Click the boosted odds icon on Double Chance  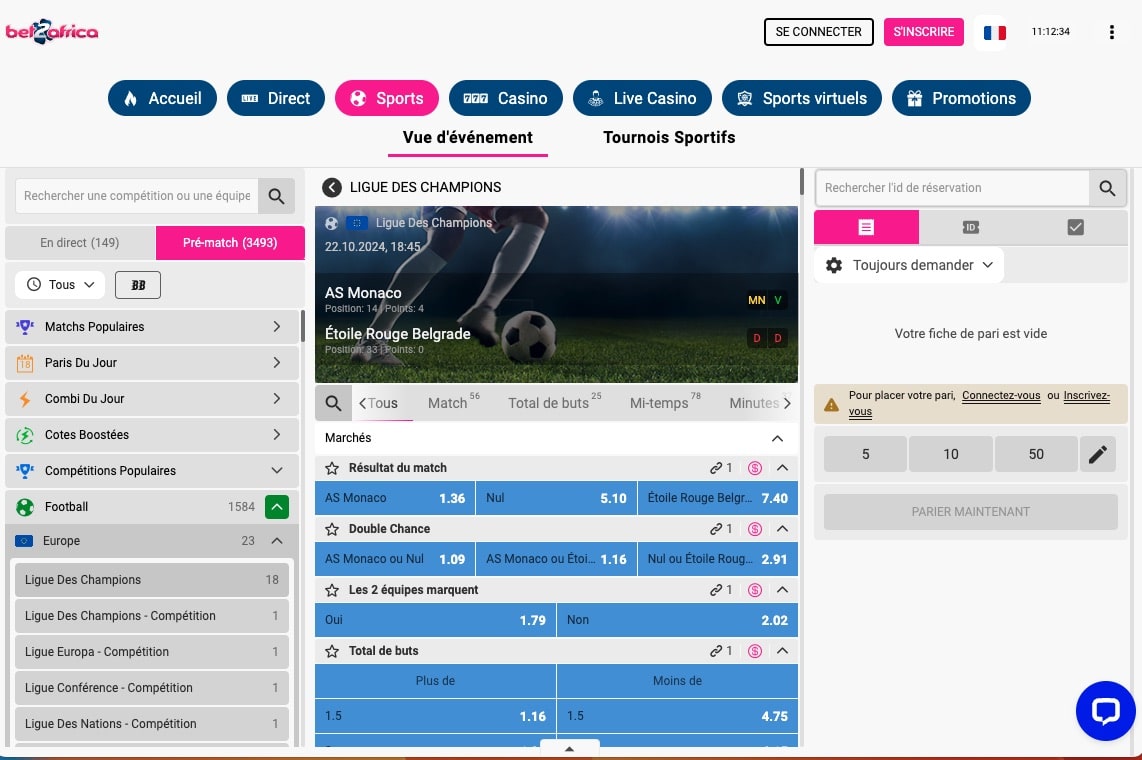pyautogui.click(x=754, y=528)
